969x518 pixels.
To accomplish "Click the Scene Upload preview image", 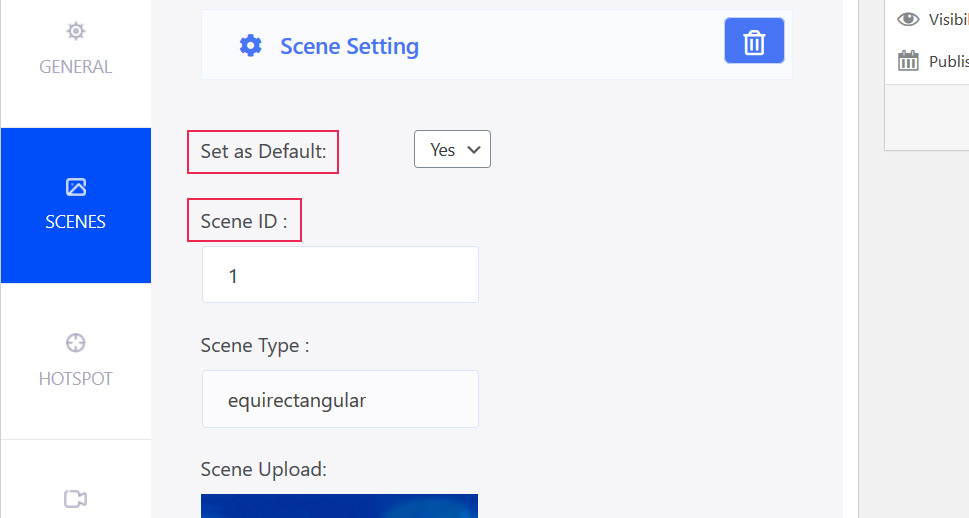I will [x=339, y=506].
